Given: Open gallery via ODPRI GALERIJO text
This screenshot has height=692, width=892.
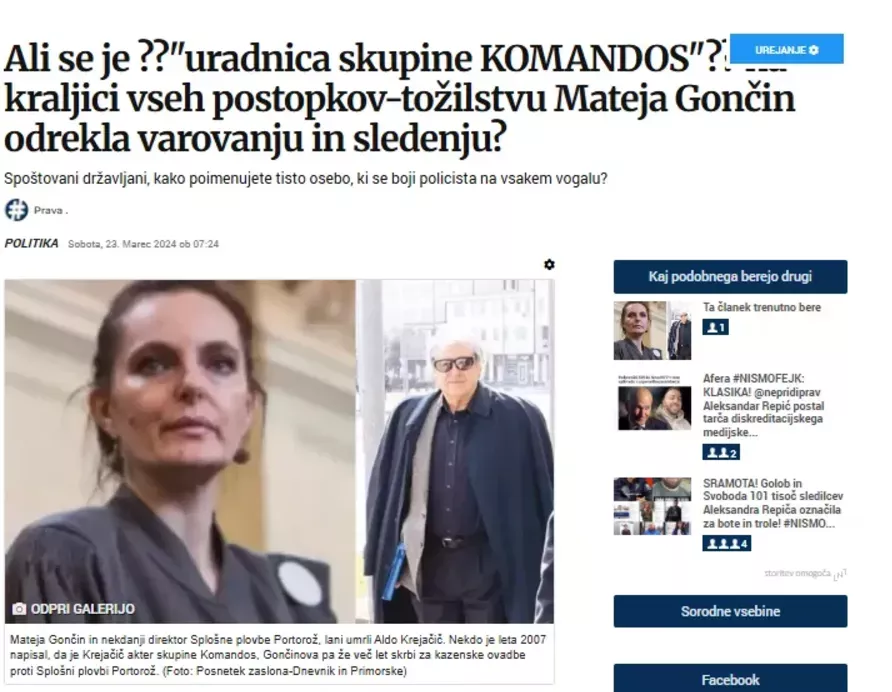Looking at the screenshot, I should (x=82, y=609).
